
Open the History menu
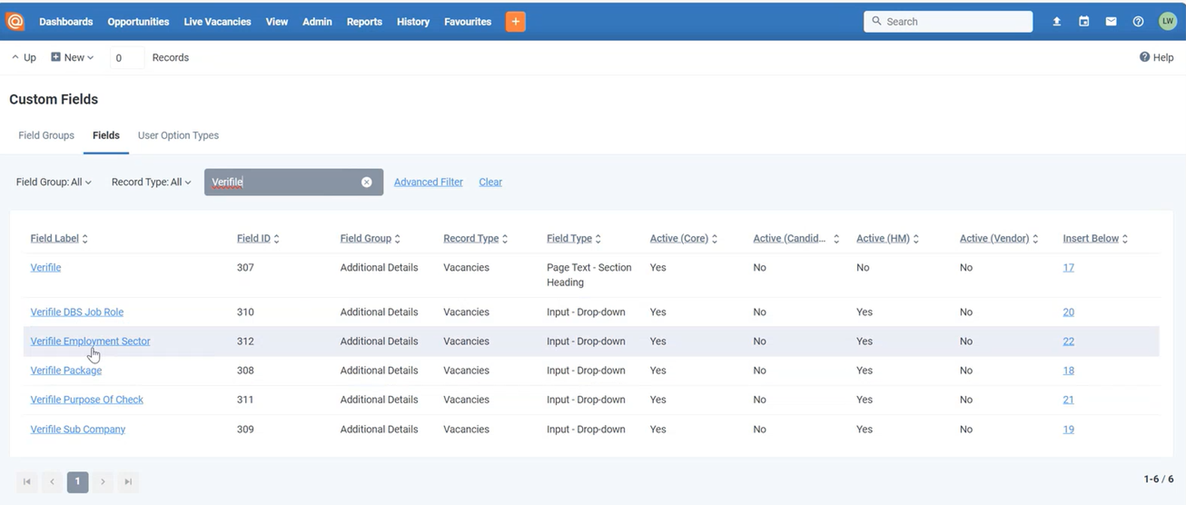click(413, 22)
